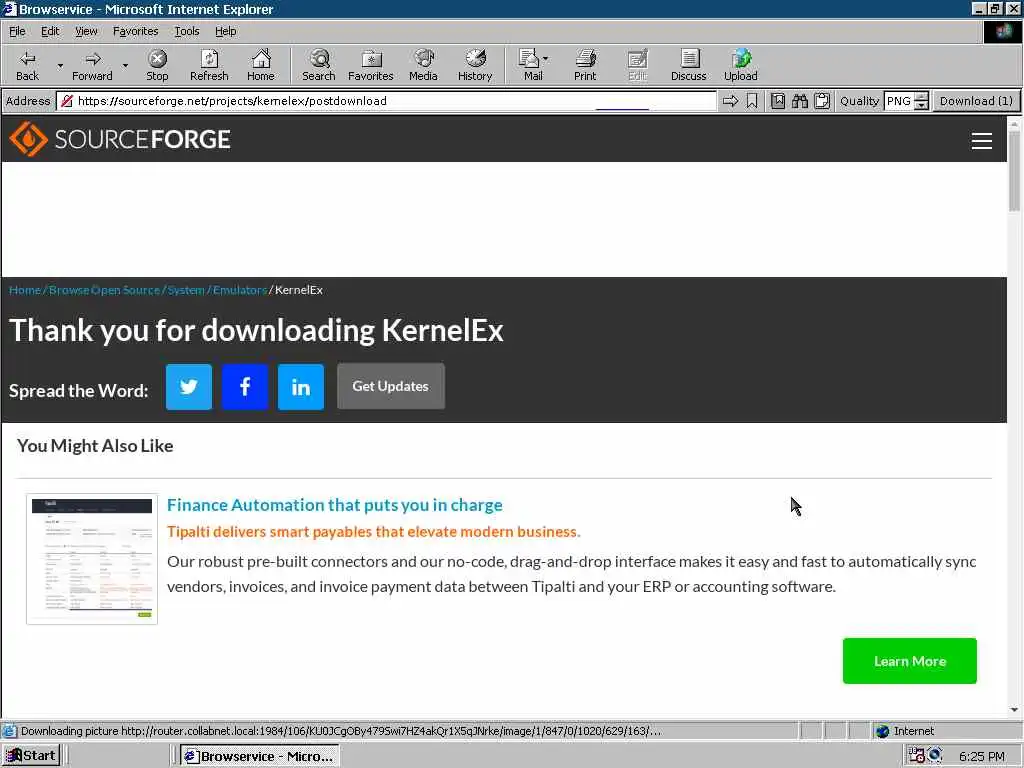Expand the Mail button dropdown arrow

click(546, 59)
